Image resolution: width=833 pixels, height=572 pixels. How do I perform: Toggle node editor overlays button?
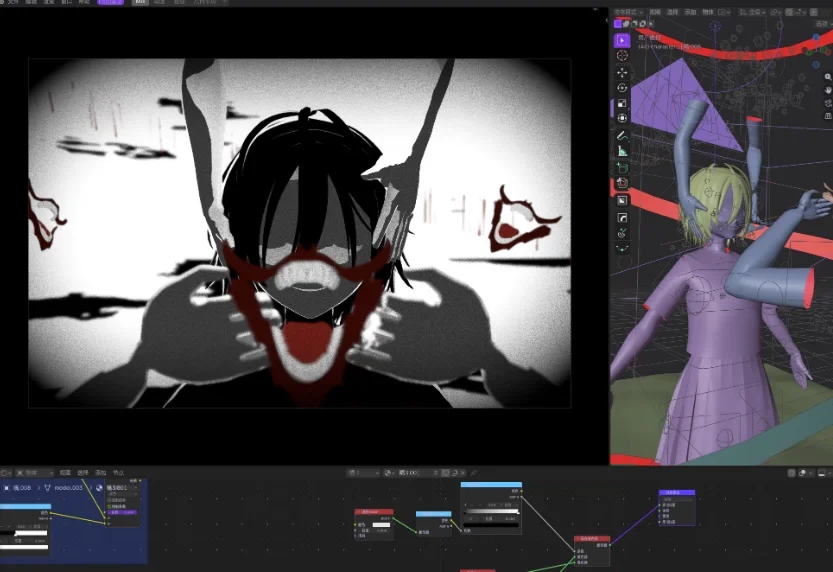pos(804,473)
